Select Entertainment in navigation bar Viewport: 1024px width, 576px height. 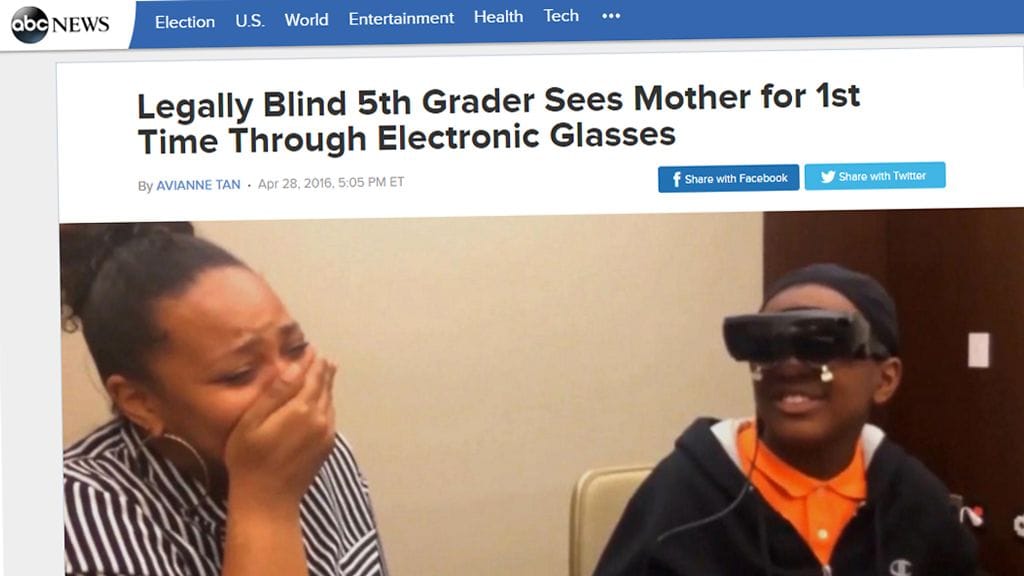point(401,18)
